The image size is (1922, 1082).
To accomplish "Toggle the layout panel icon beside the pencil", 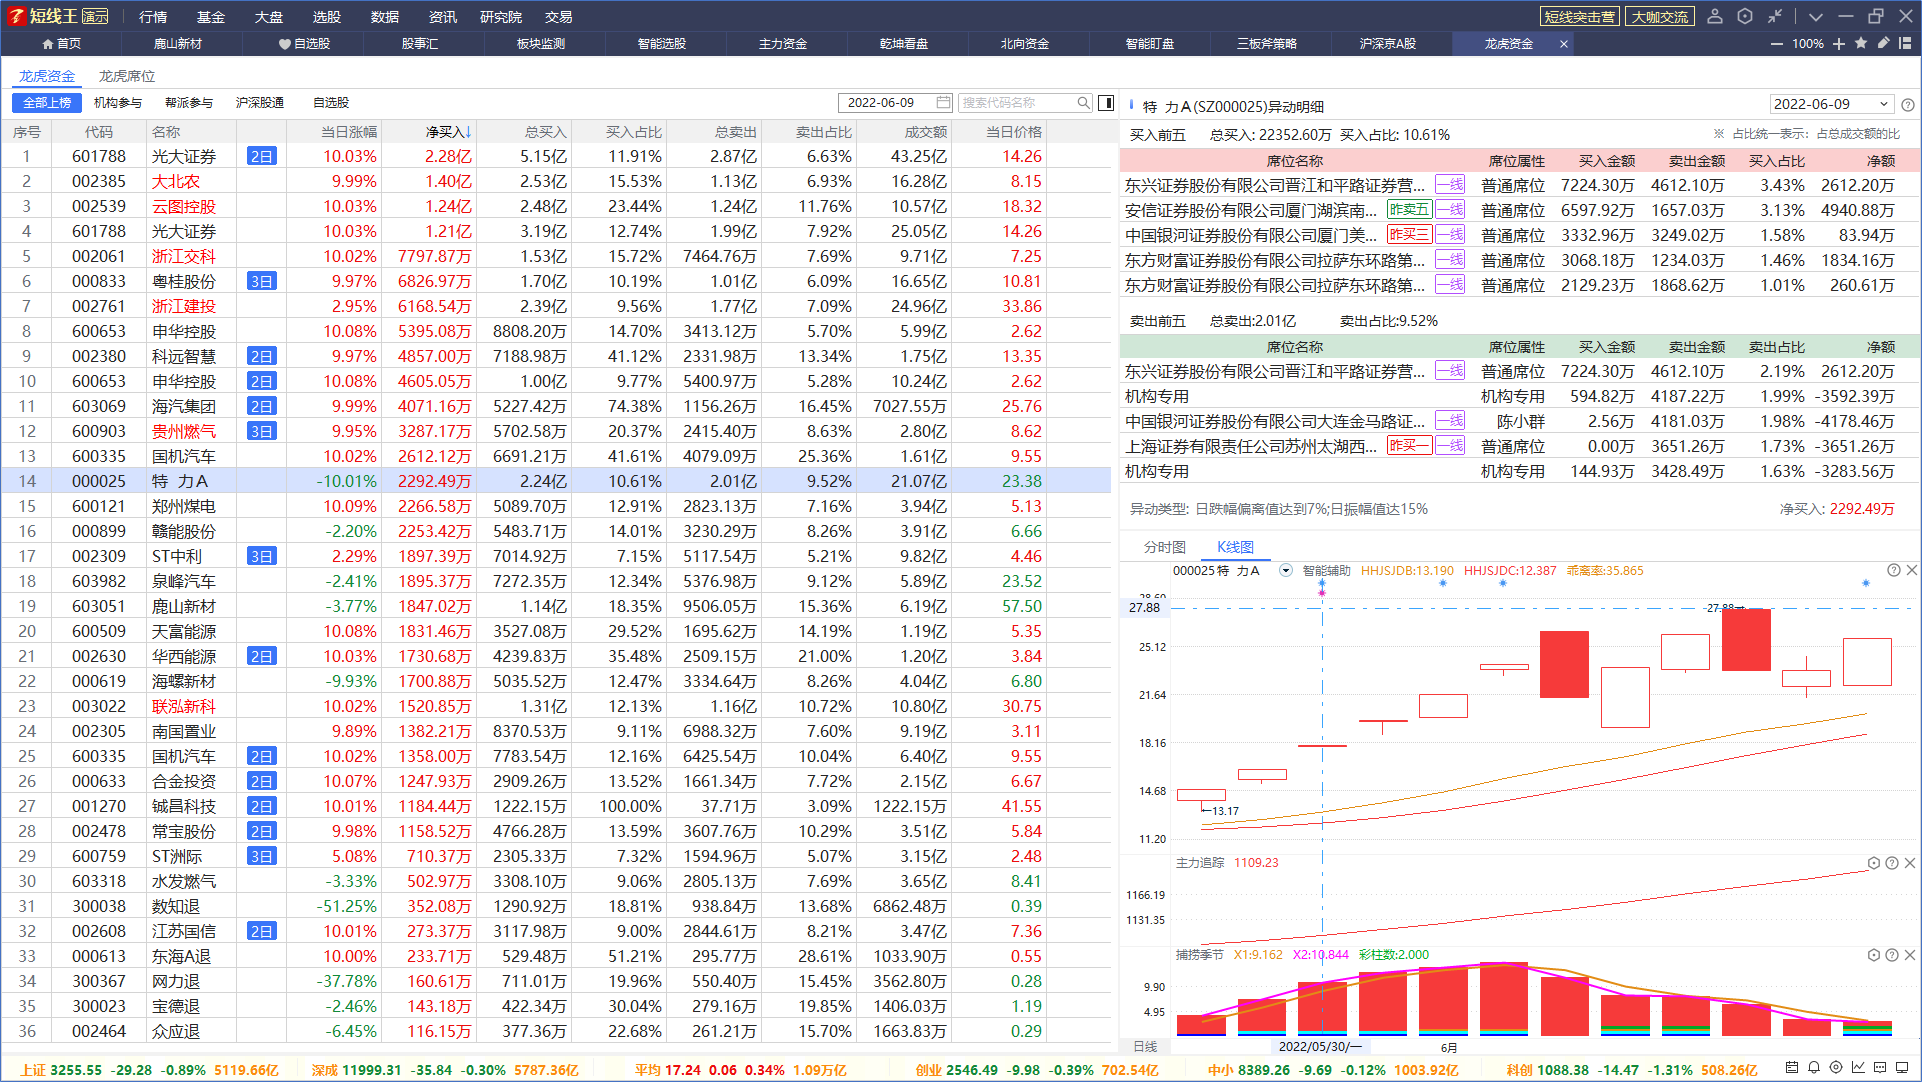I will (1905, 43).
